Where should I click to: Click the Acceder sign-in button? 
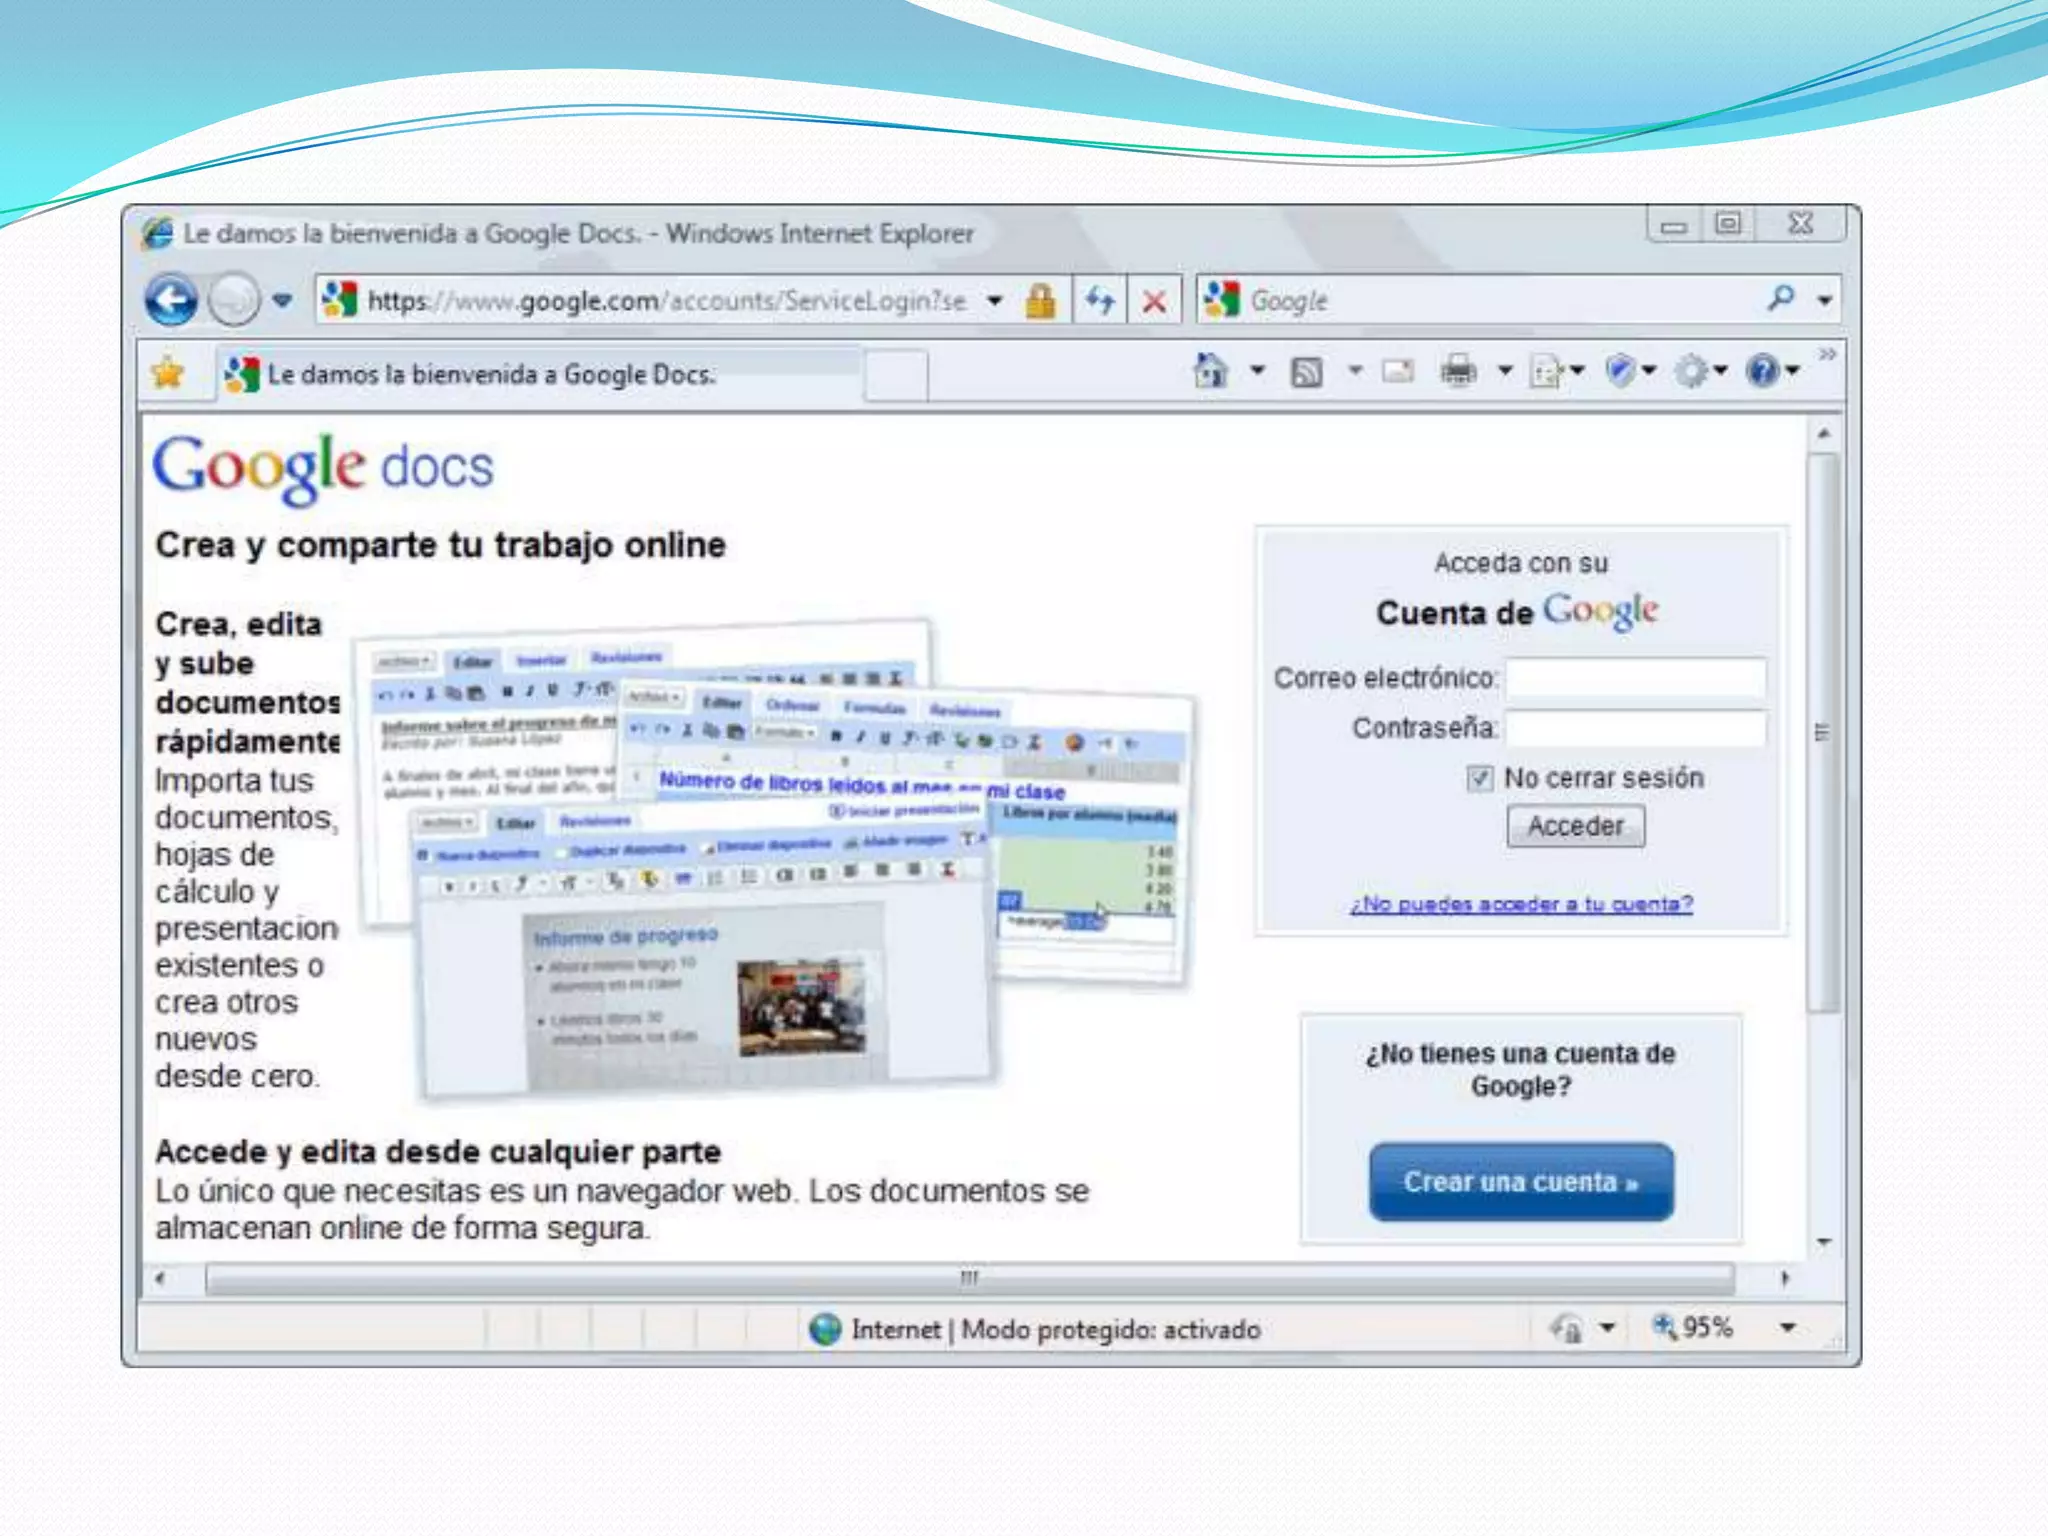point(1575,826)
